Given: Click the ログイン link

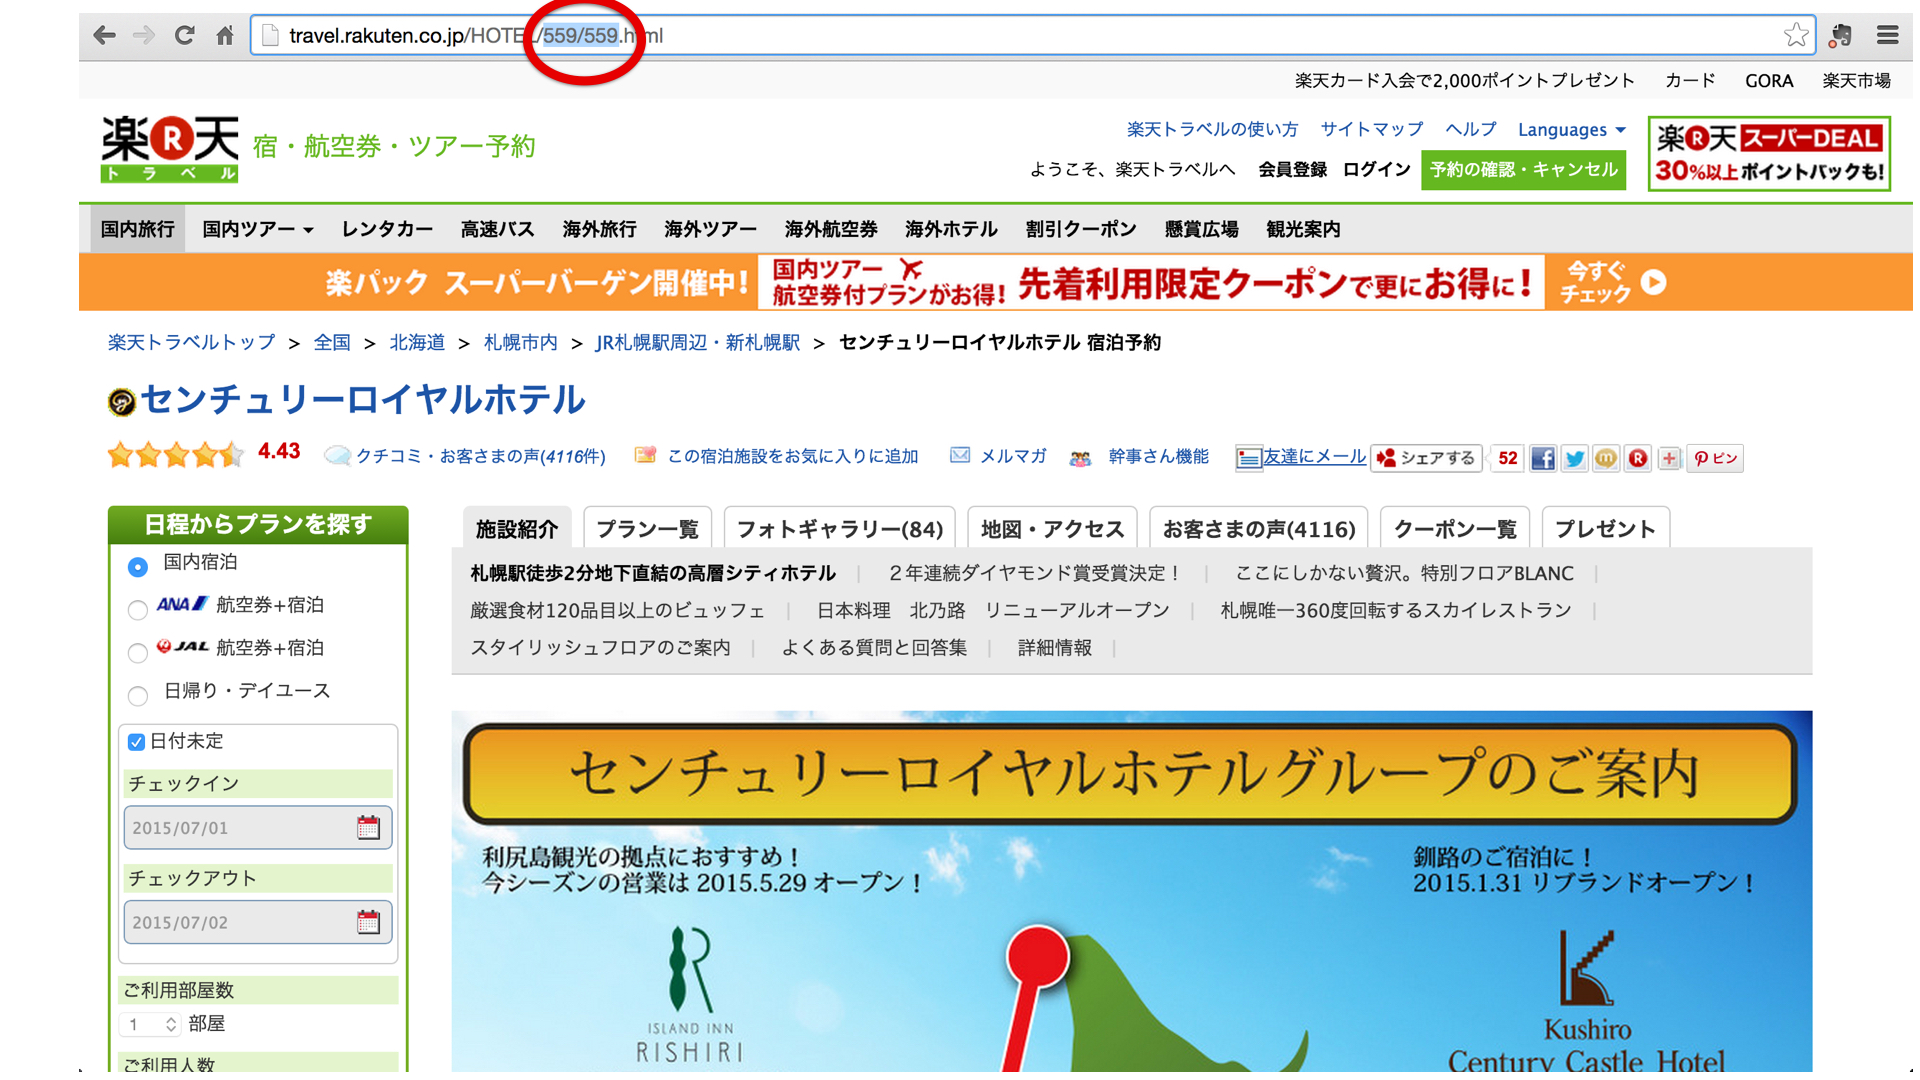Looking at the screenshot, I should [1376, 170].
